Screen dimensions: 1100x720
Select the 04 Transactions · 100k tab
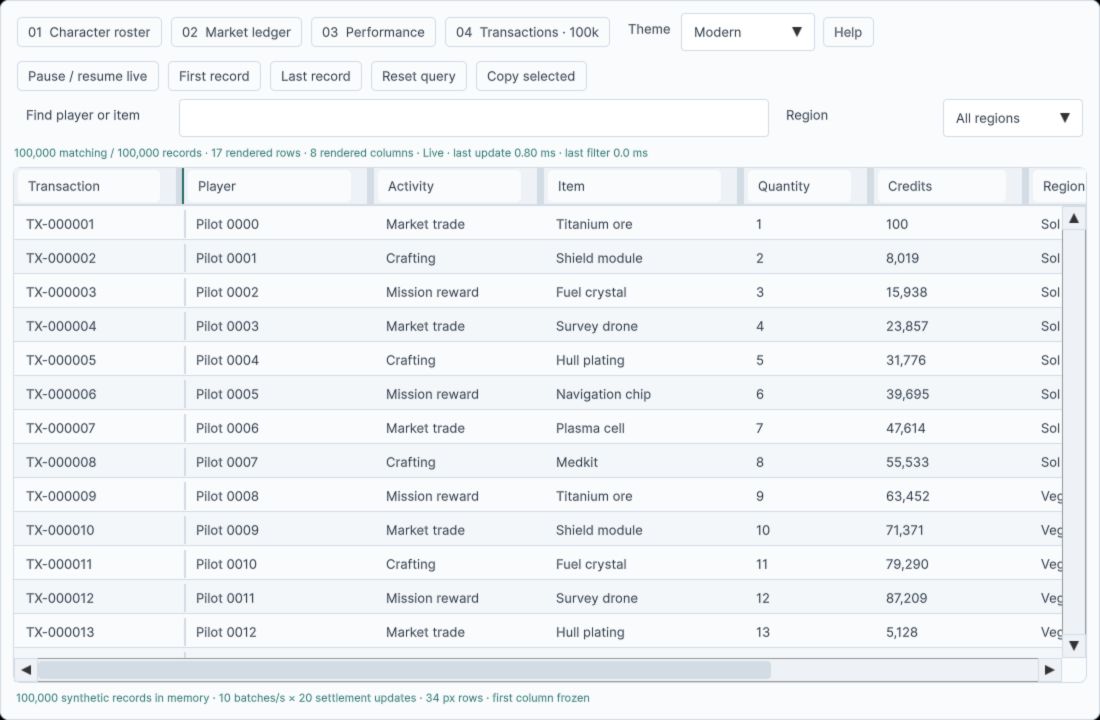click(x=527, y=32)
